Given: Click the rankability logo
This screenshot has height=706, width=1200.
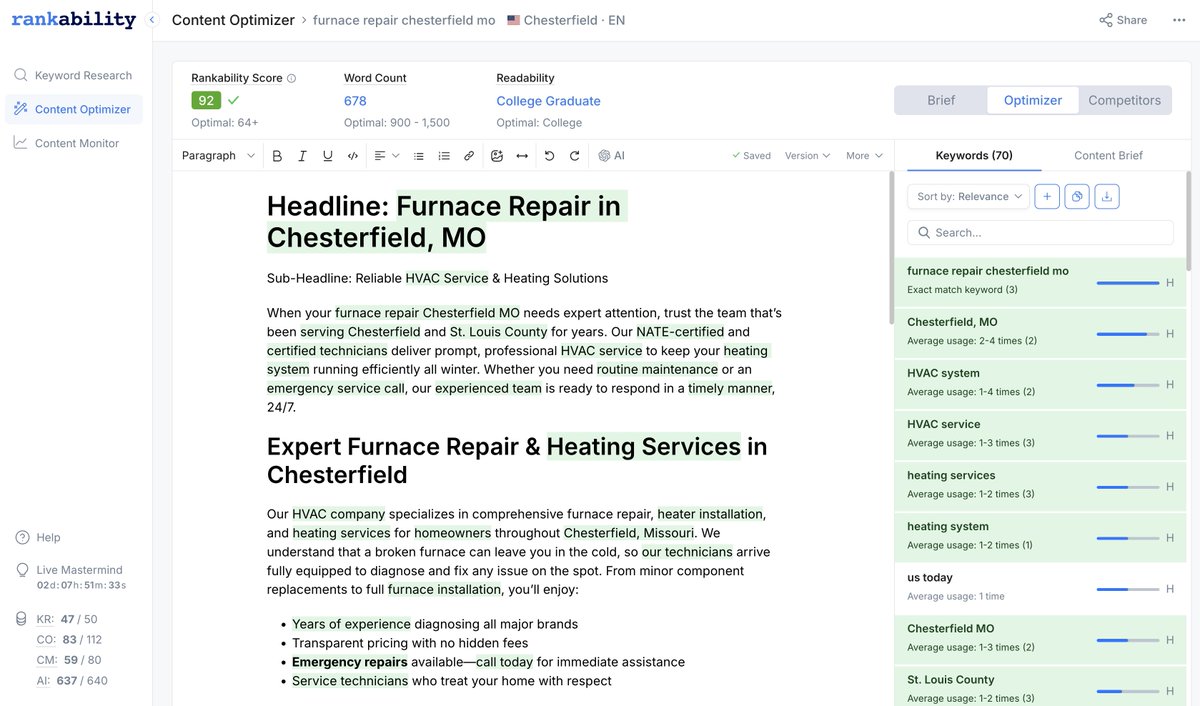Looking at the screenshot, I should click(x=74, y=19).
